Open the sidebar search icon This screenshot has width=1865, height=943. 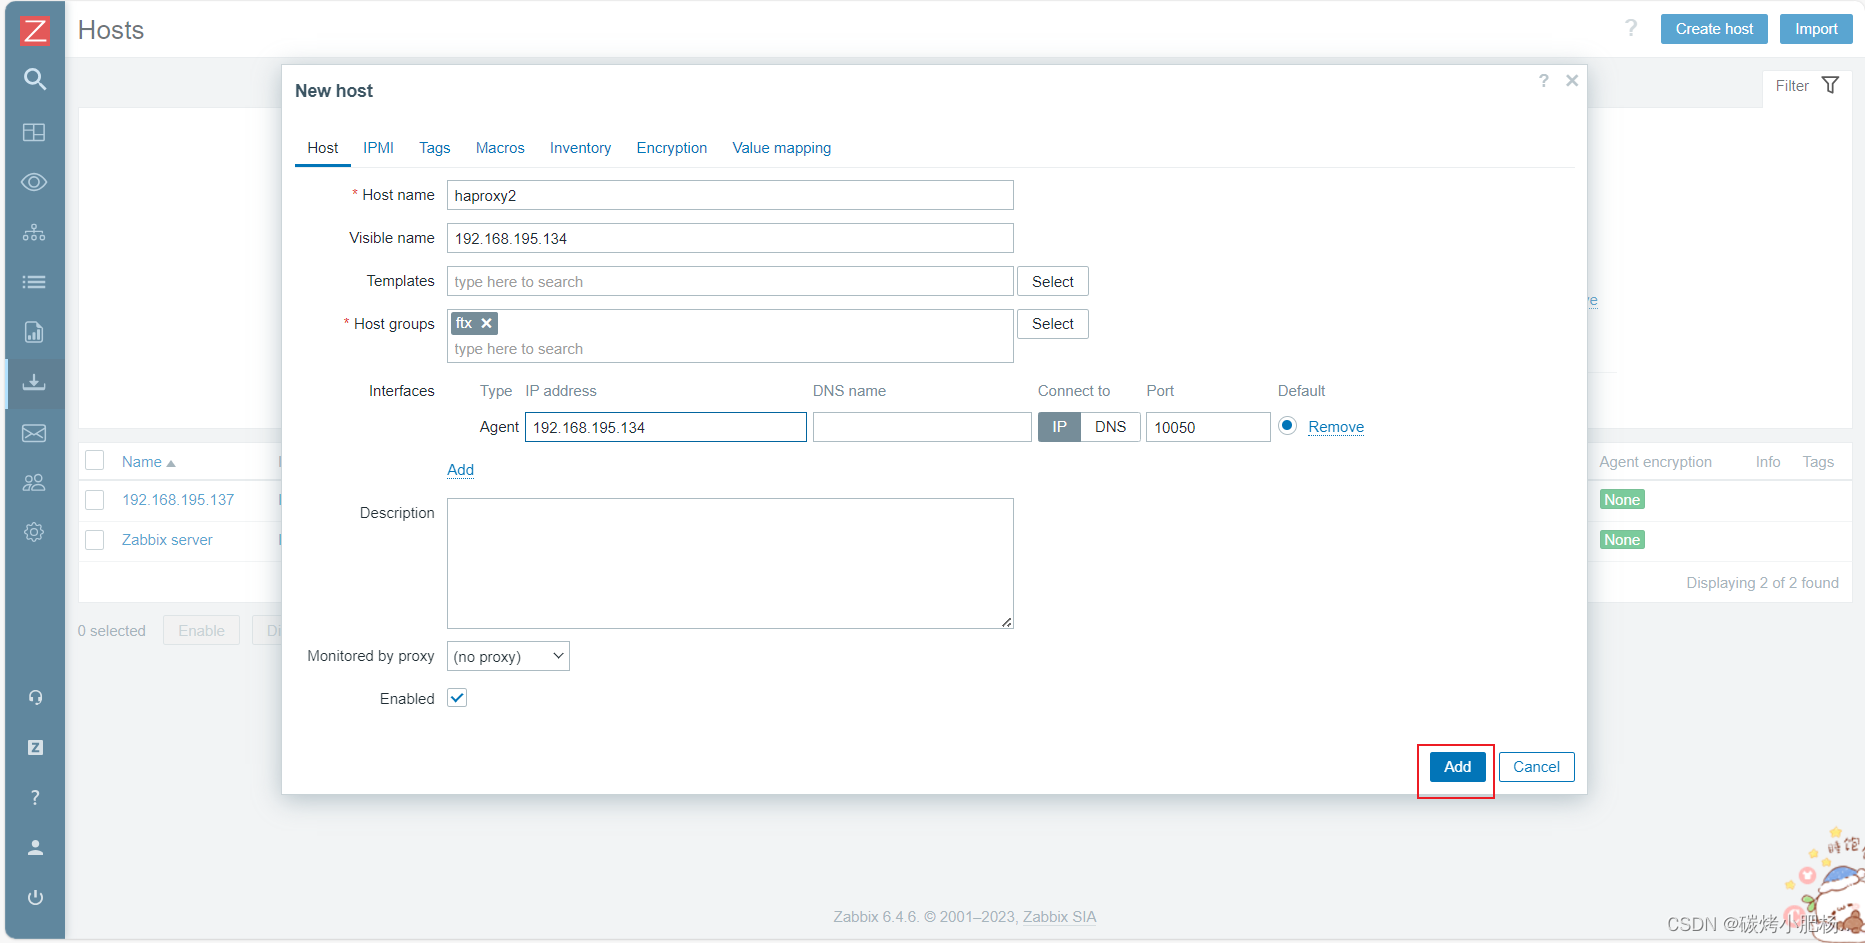[35, 79]
